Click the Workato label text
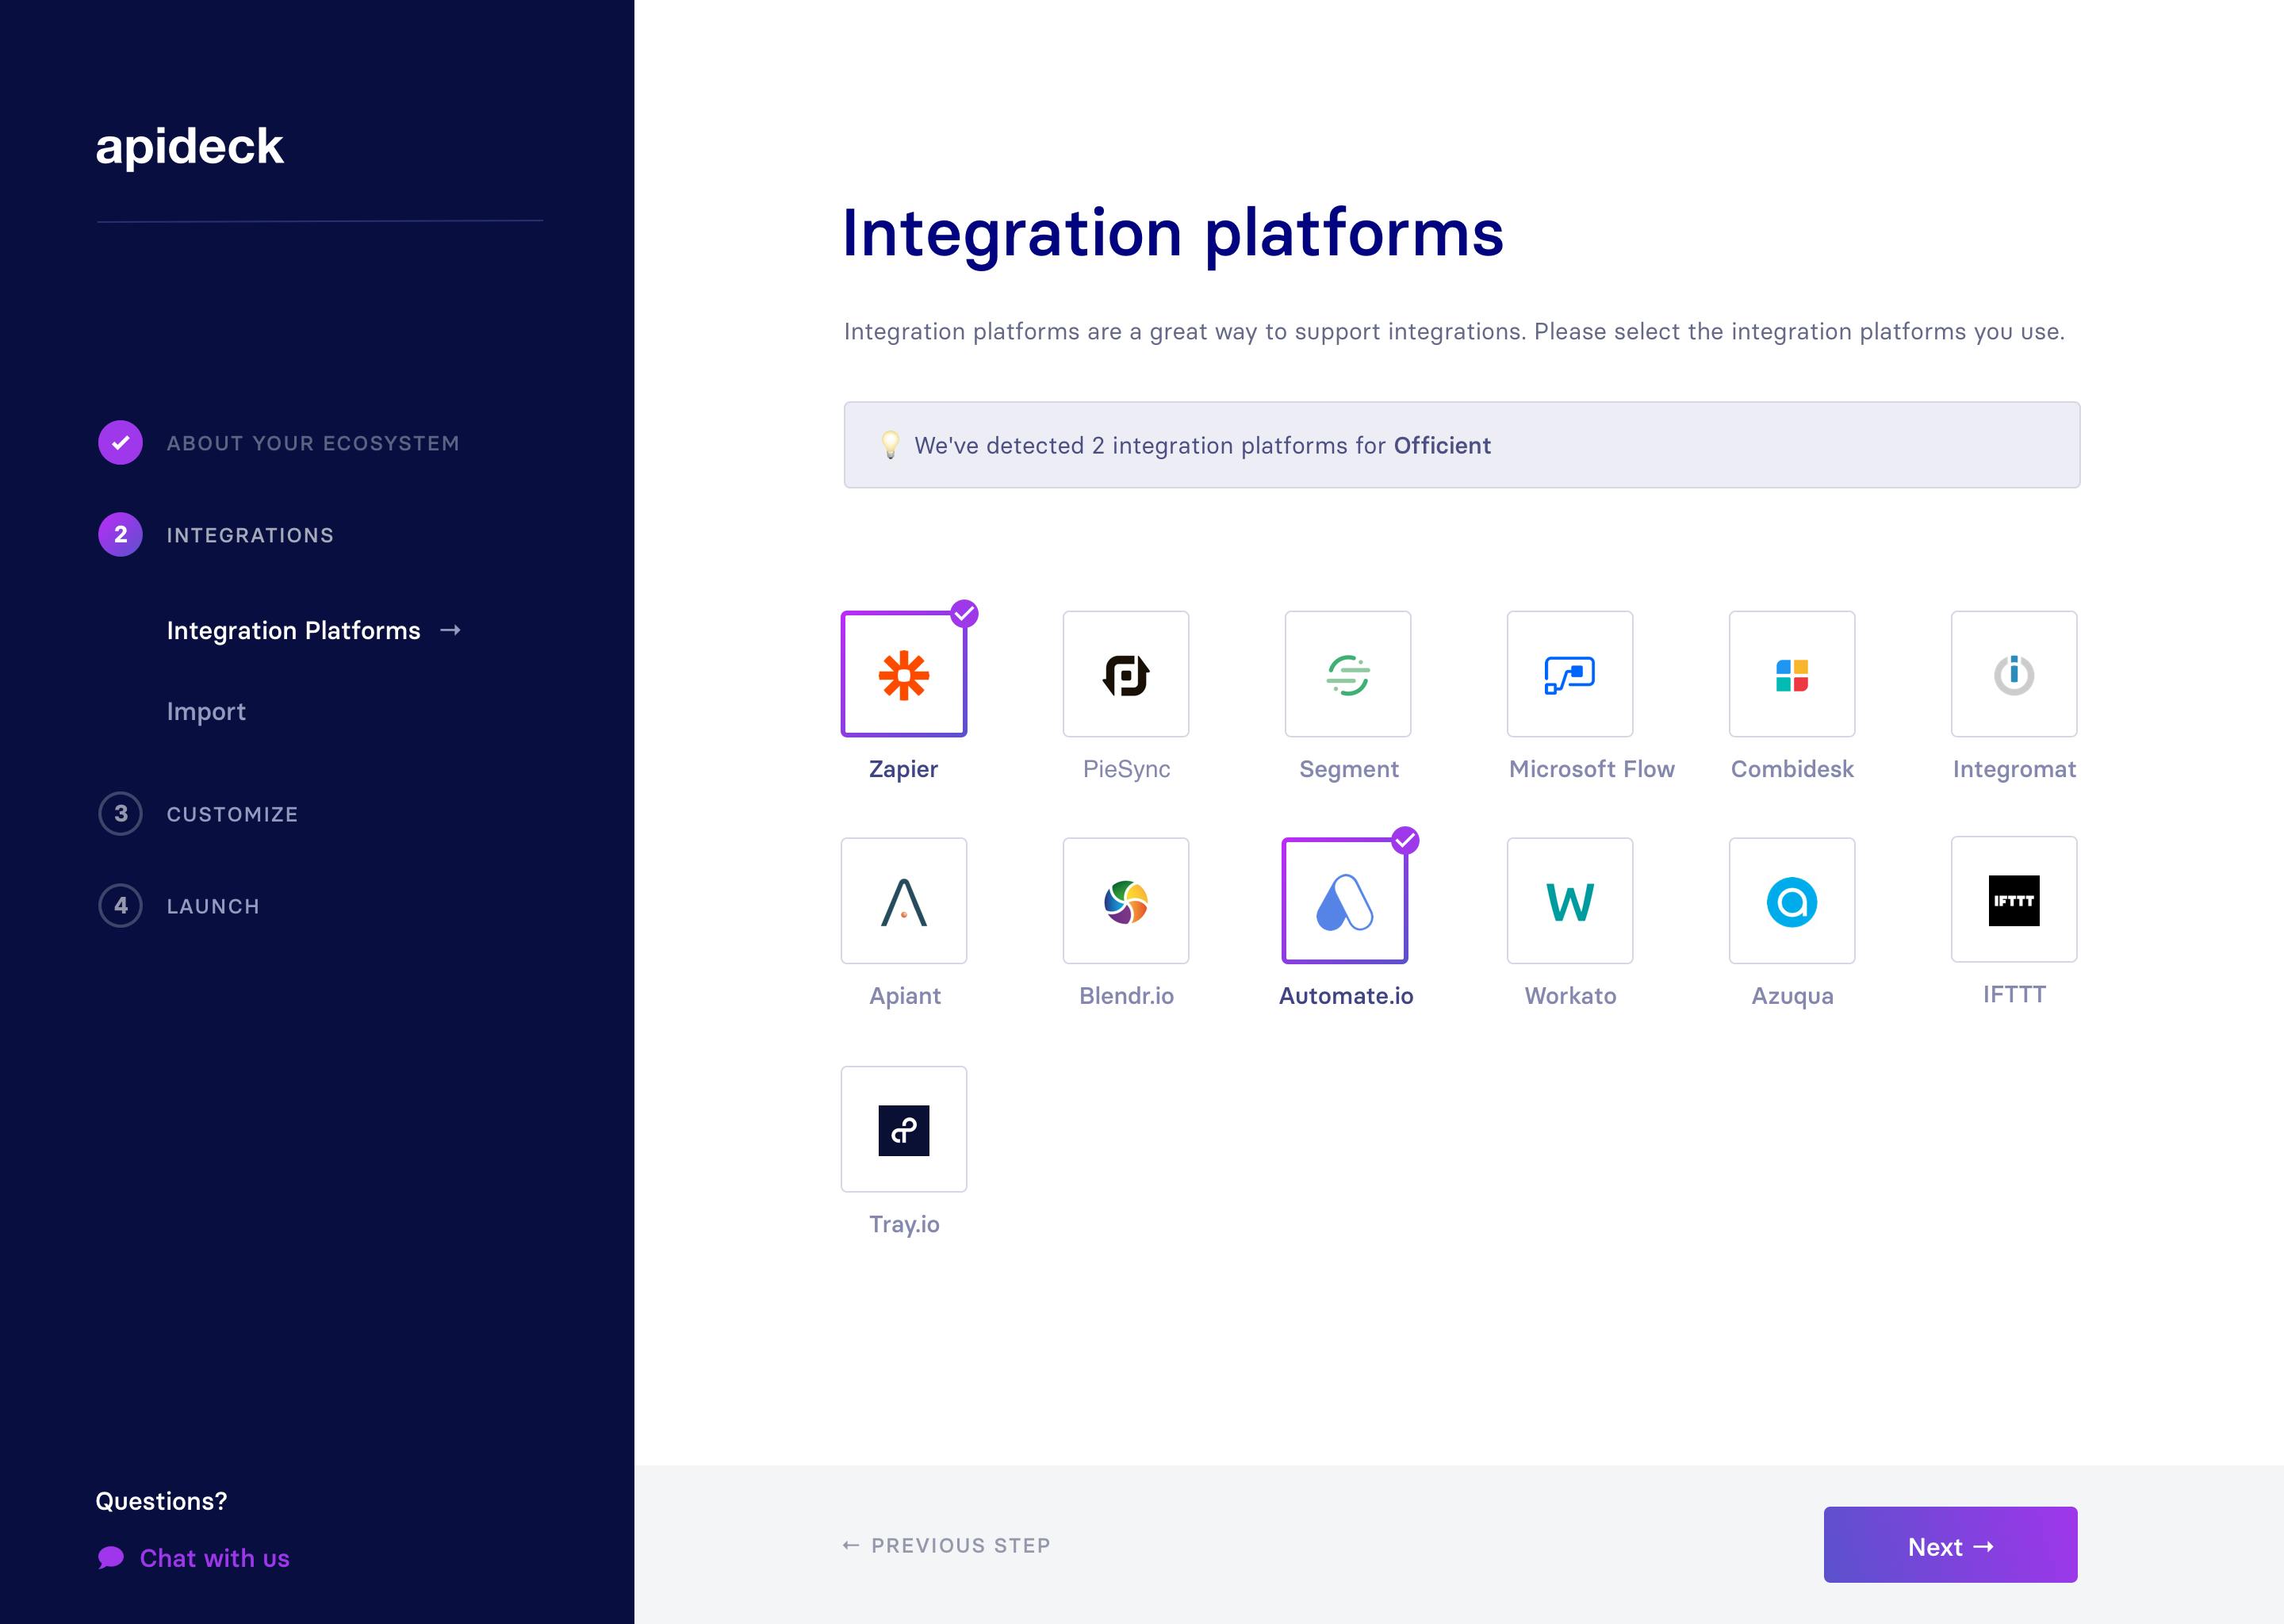The image size is (2284, 1624). tap(1570, 996)
